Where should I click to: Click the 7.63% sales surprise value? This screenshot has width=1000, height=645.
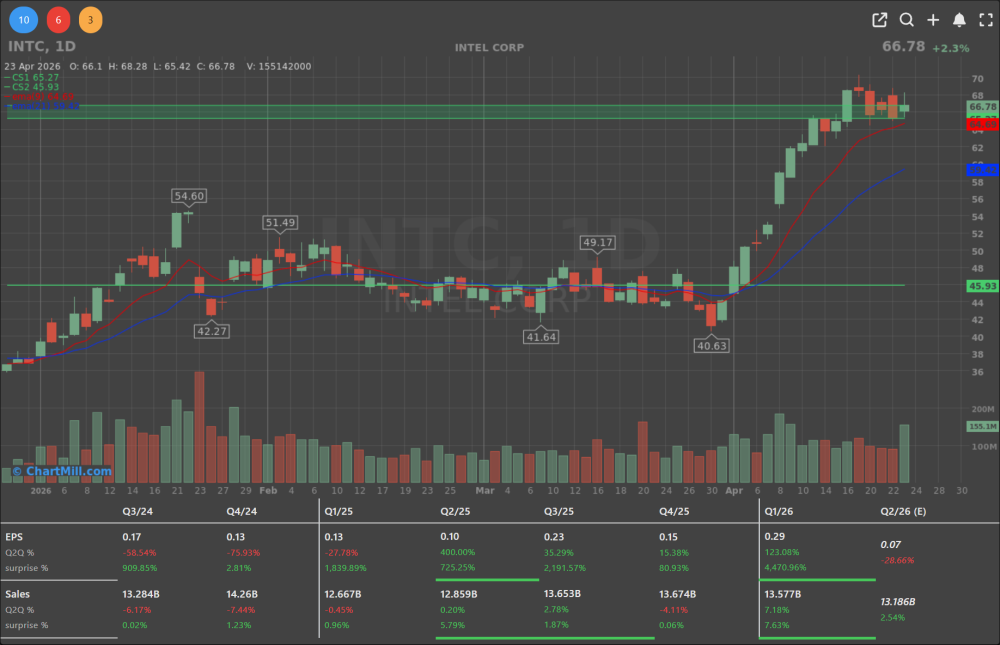tap(776, 625)
